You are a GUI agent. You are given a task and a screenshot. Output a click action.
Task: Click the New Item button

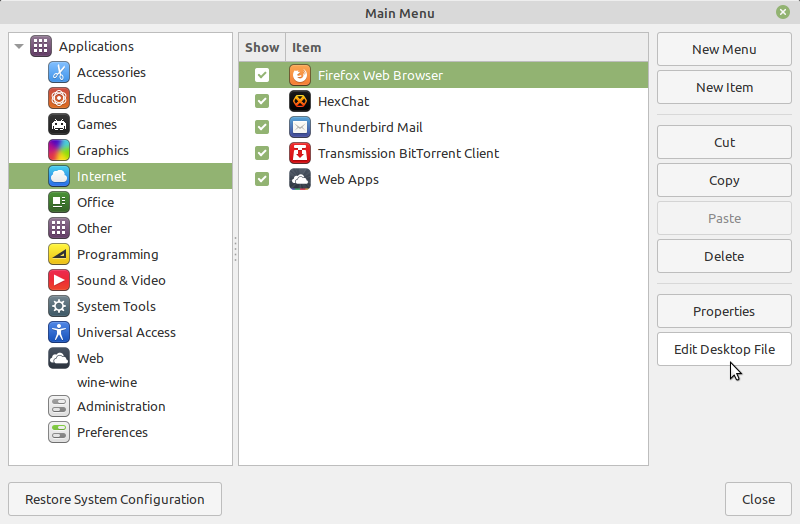pyautogui.click(x=724, y=87)
